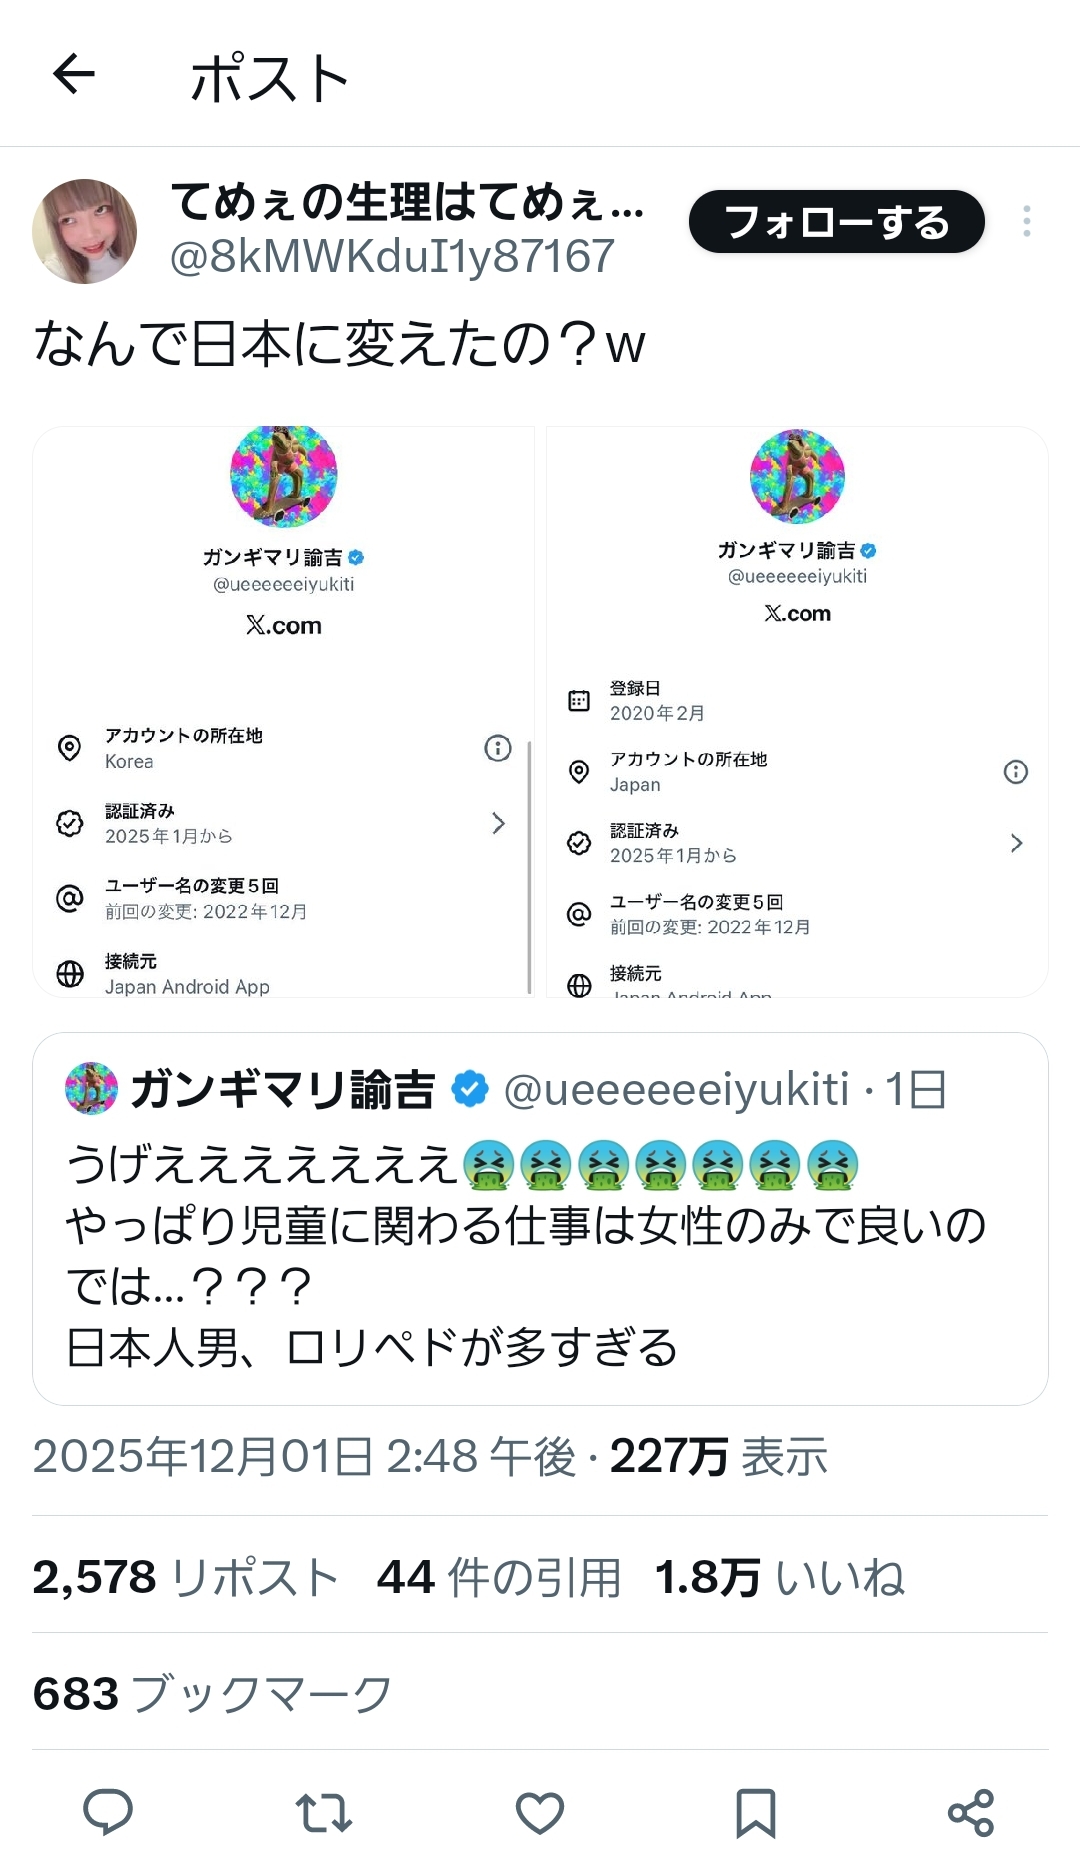Open the @8kMWKduI1y87167 handle link
This screenshot has height=1852, width=1080.
tap(392, 257)
